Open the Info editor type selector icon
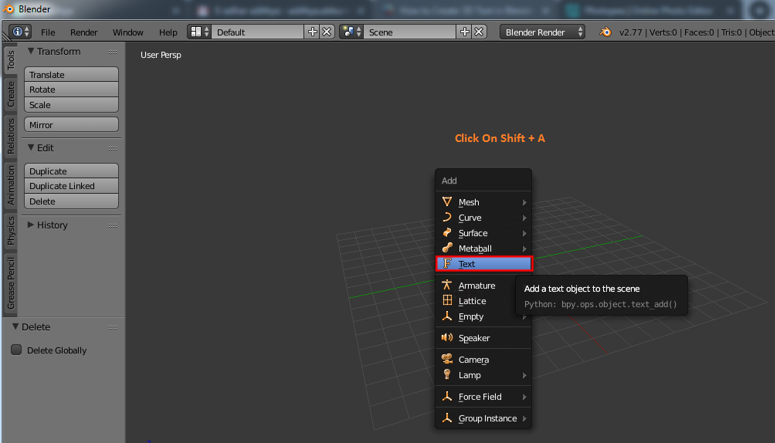Viewport: 775px width, 443px height. coord(20,32)
